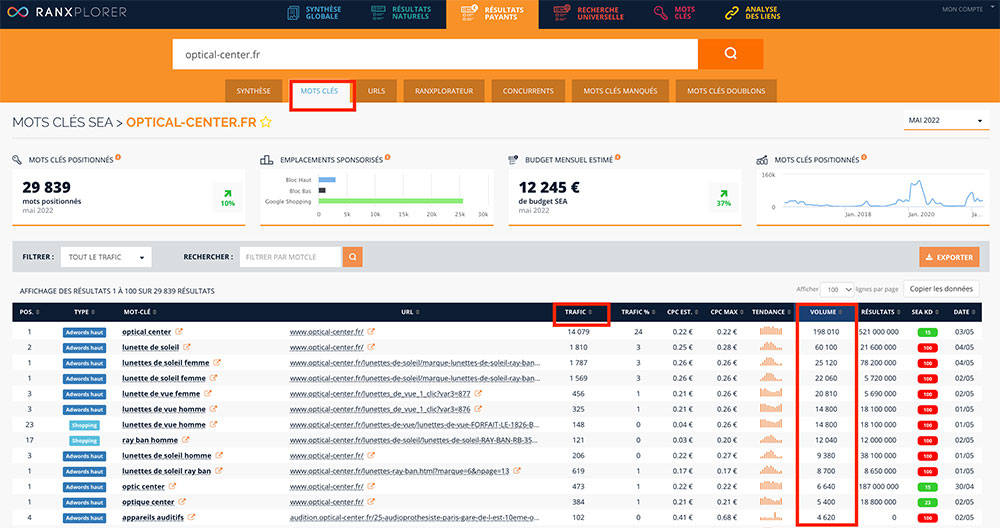This screenshot has height=528, width=1000.
Task: Open the lines-per-page '100' dropdown
Action: tap(837, 290)
